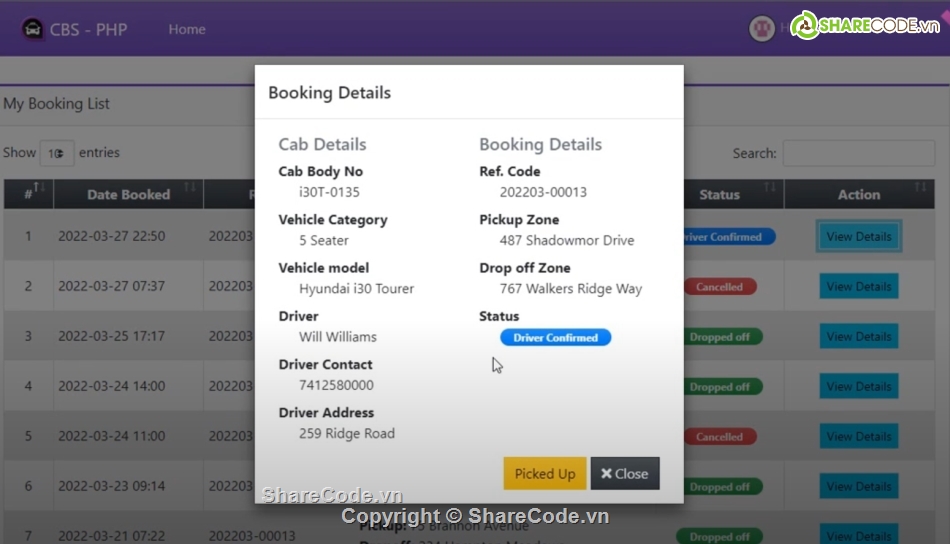The image size is (950, 544).
Task: Focus the Search input field
Action: [x=859, y=153]
